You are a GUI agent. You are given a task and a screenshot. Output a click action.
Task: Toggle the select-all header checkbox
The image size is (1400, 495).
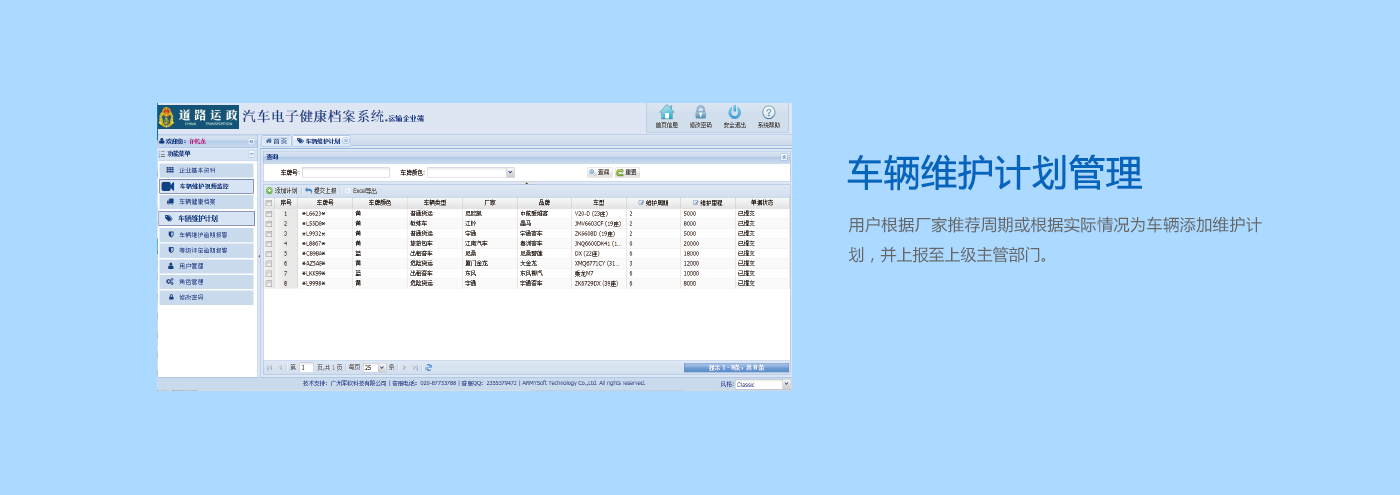268,203
